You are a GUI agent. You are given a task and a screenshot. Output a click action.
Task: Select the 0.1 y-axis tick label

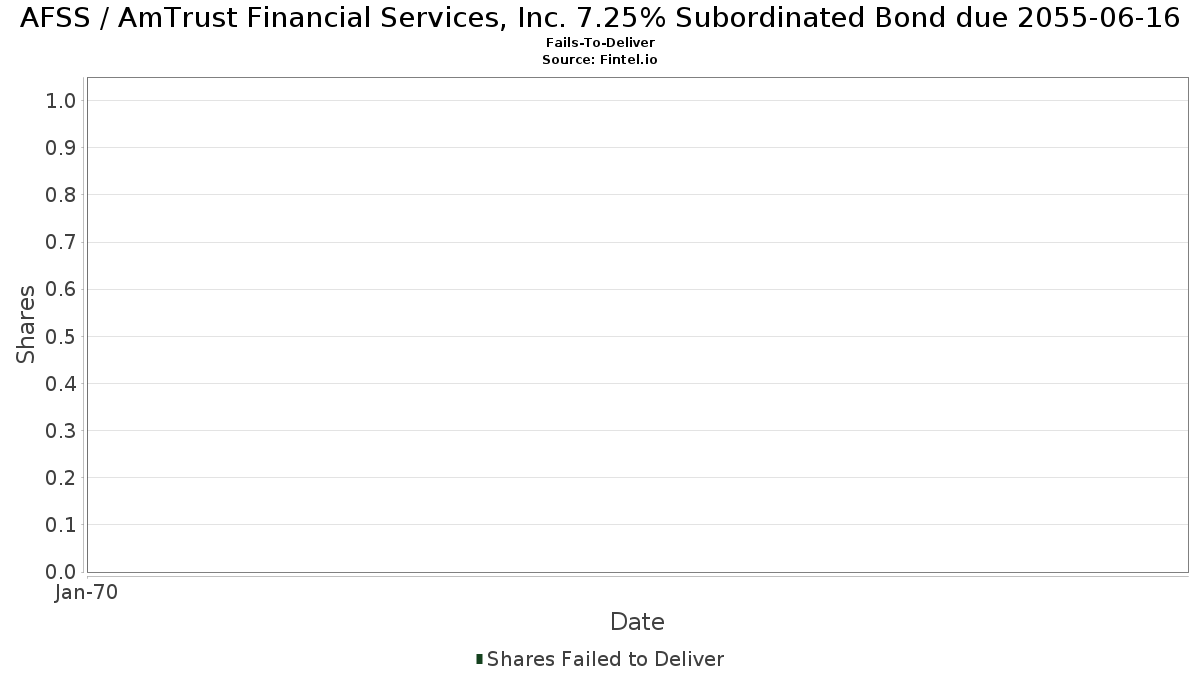[61, 524]
